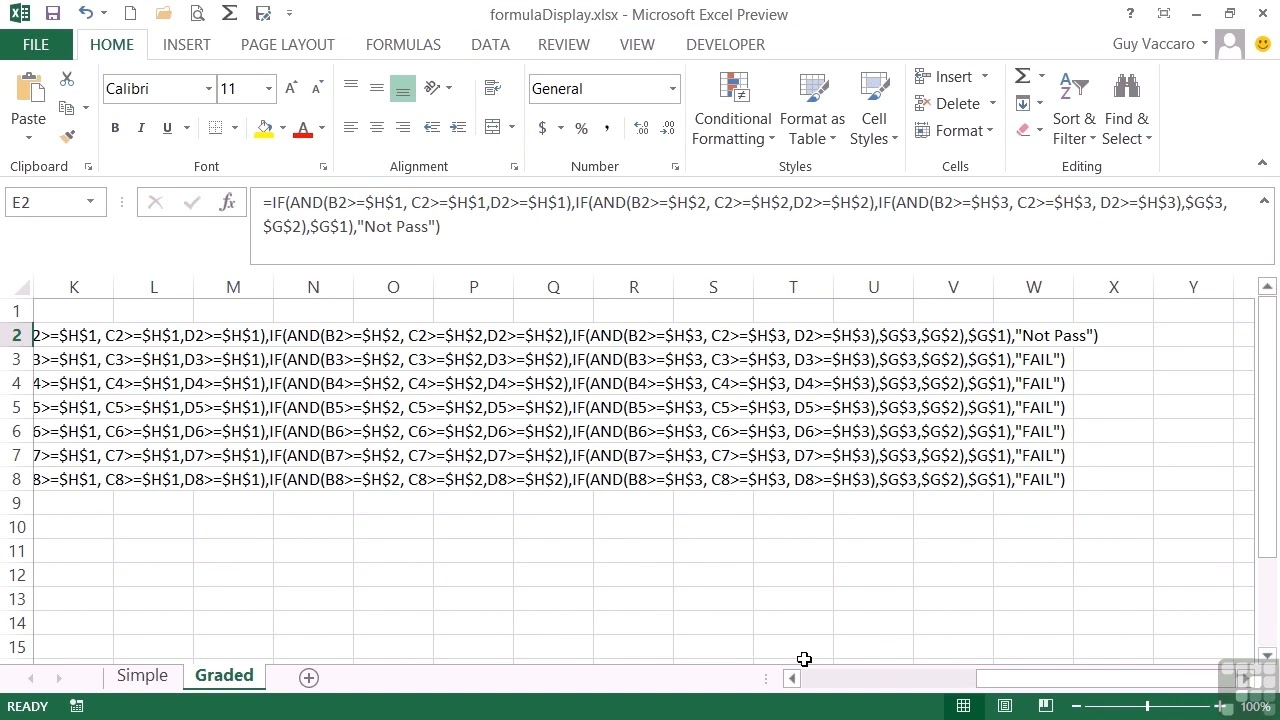The image size is (1280, 720).
Task: Toggle italic formatting
Action: pos(141,128)
